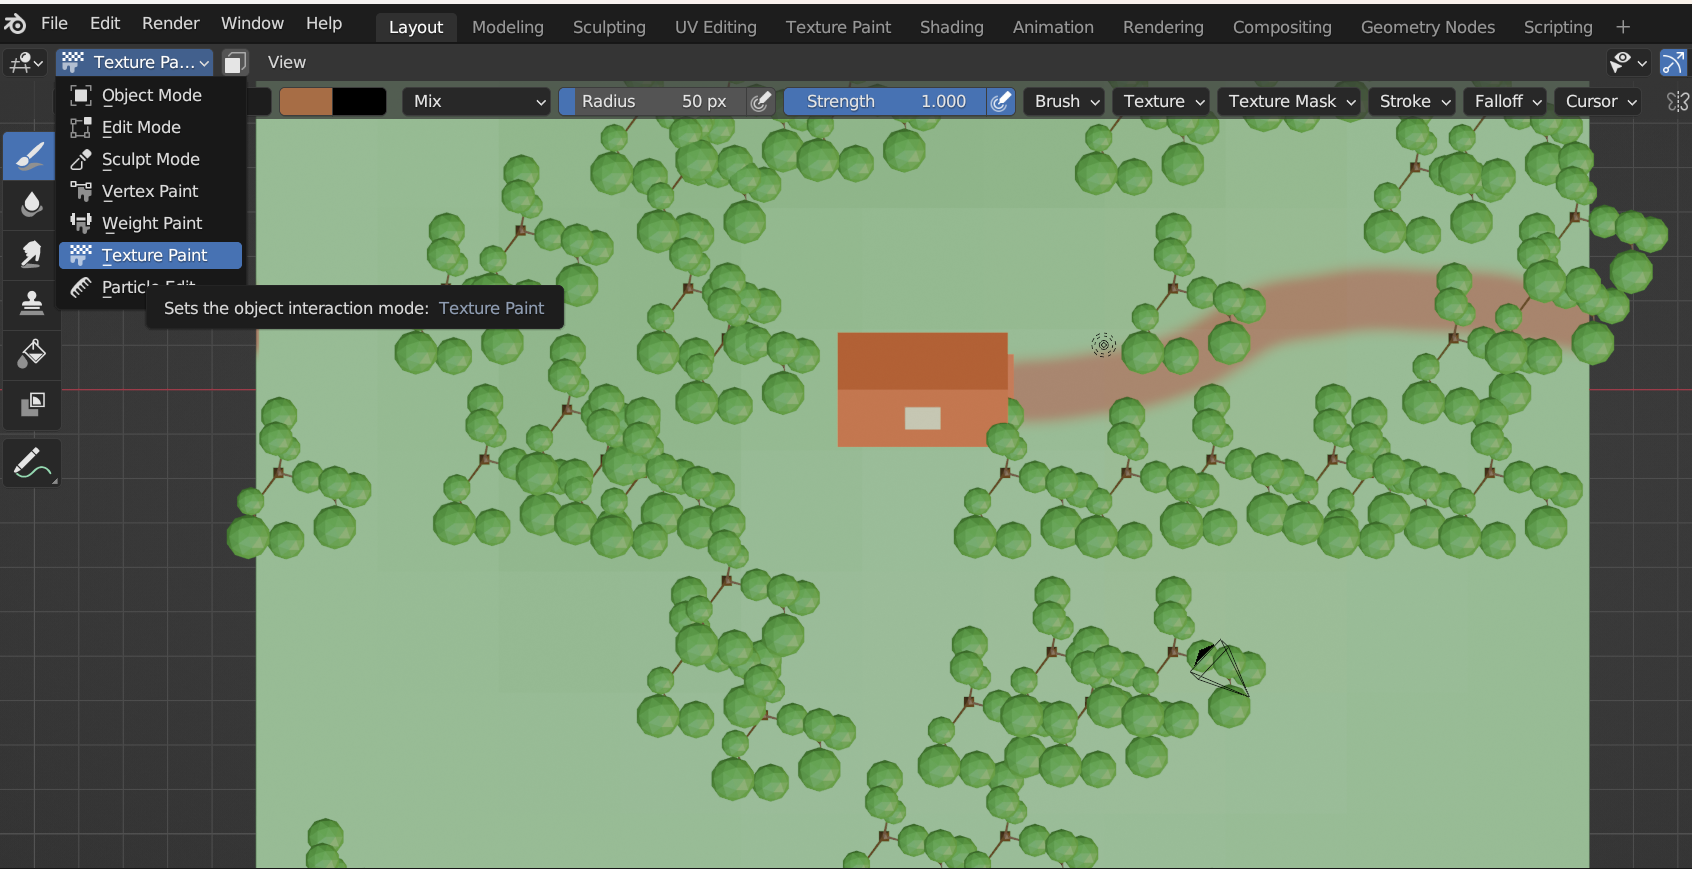1692x869 pixels.
Task: Open the Window menu
Action: pyautogui.click(x=252, y=23)
